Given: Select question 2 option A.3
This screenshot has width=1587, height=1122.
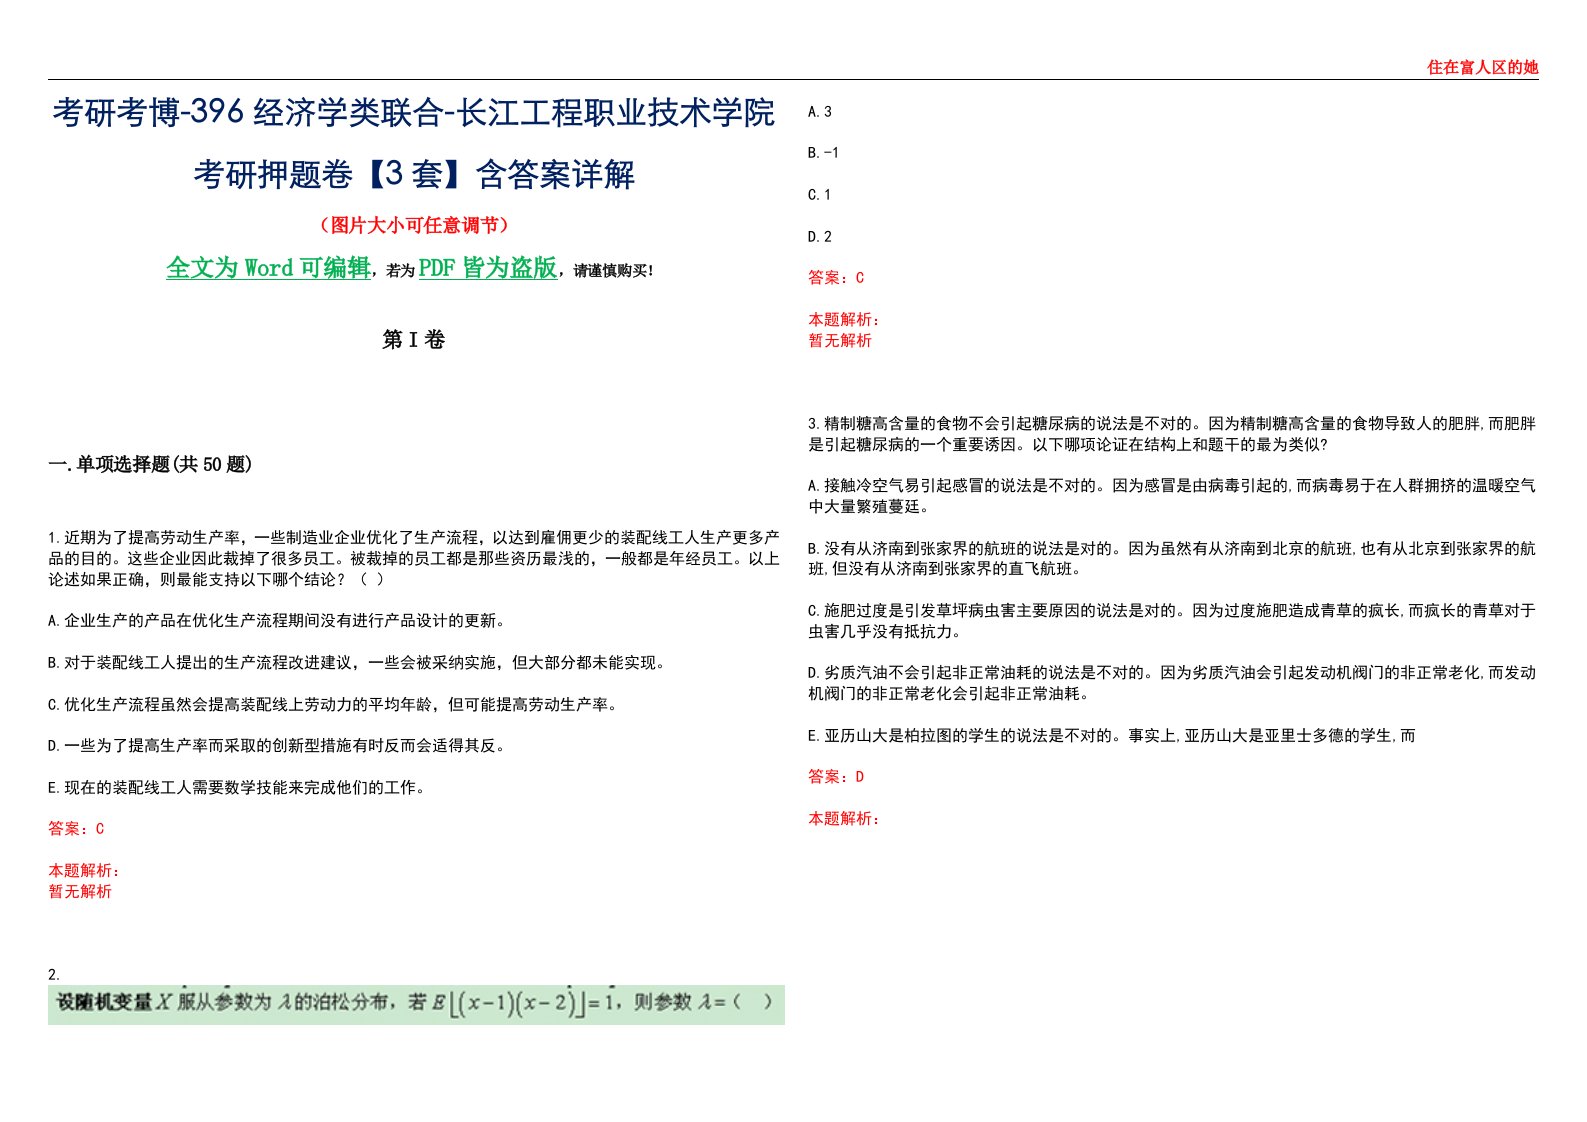Looking at the screenshot, I should point(820,112).
